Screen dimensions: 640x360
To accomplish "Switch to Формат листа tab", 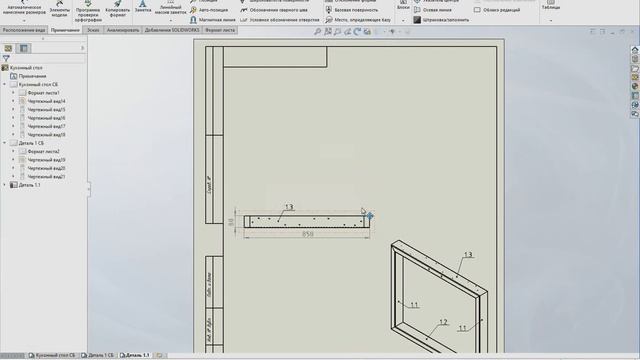I will click(x=220, y=30).
